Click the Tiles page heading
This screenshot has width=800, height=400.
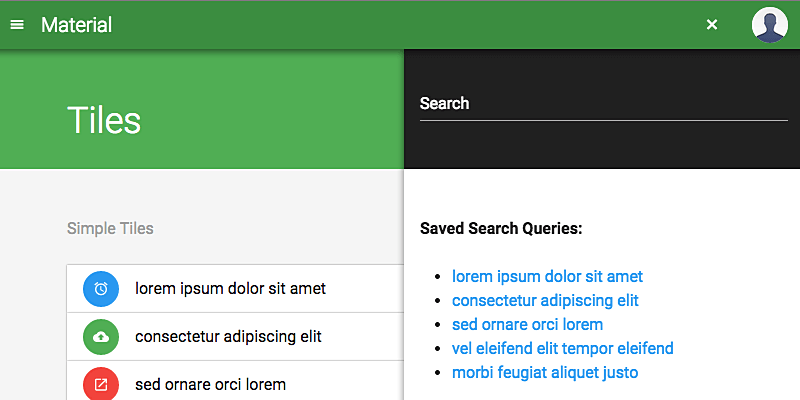(104, 120)
